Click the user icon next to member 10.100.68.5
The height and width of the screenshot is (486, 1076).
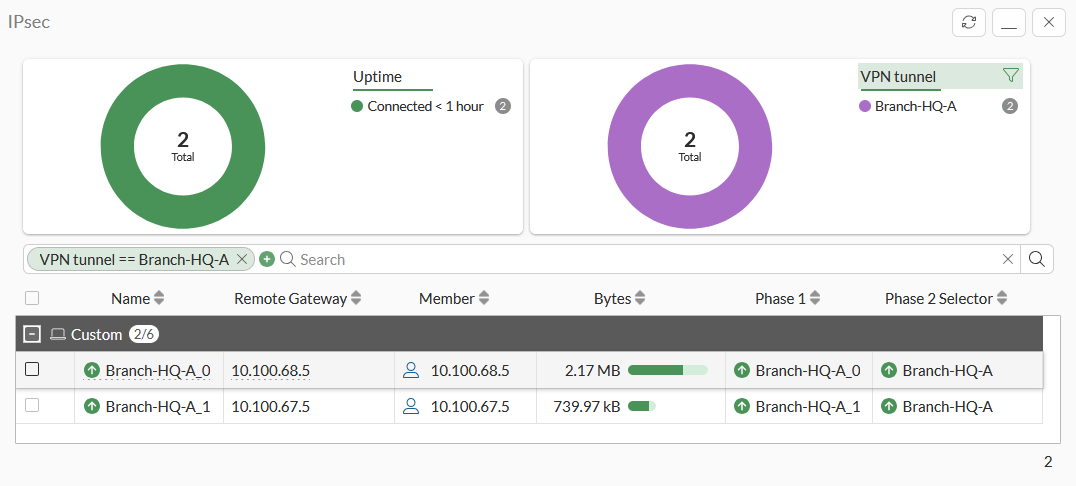point(410,370)
